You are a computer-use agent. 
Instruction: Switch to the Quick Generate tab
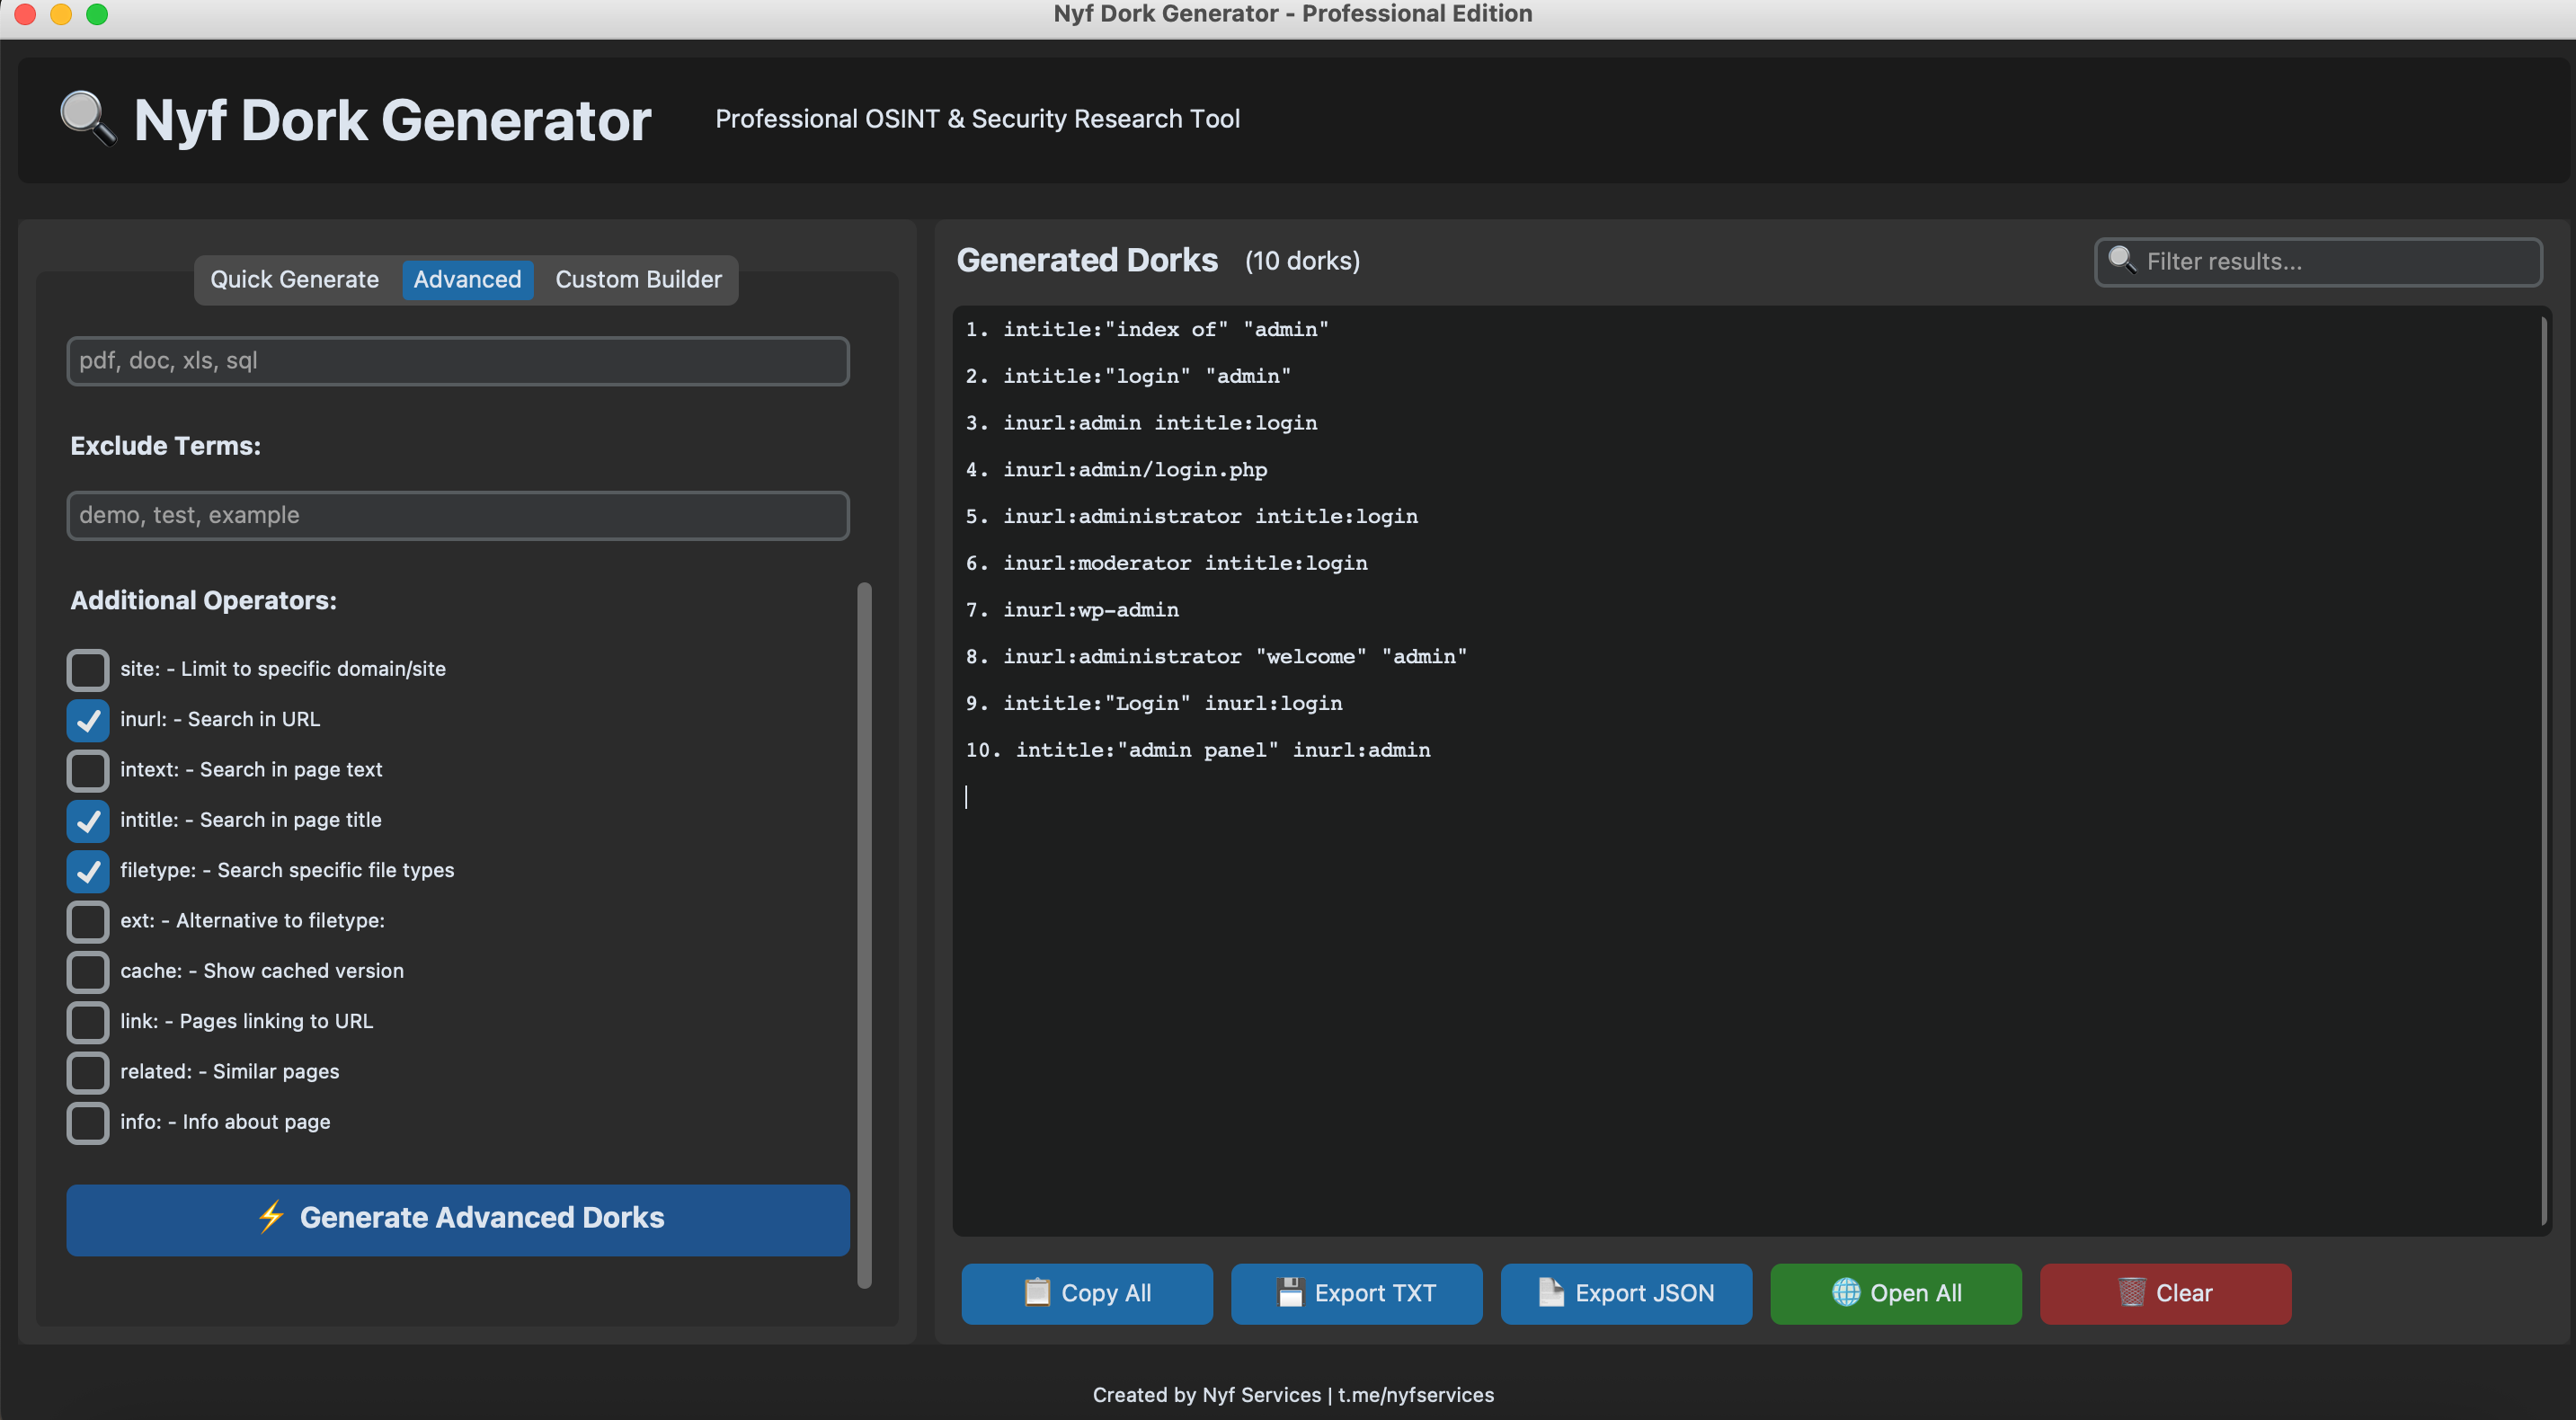[x=294, y=279]
